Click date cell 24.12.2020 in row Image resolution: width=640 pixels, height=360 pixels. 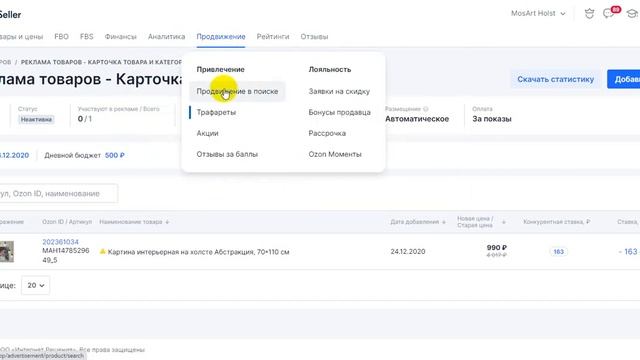pos(408,251)
